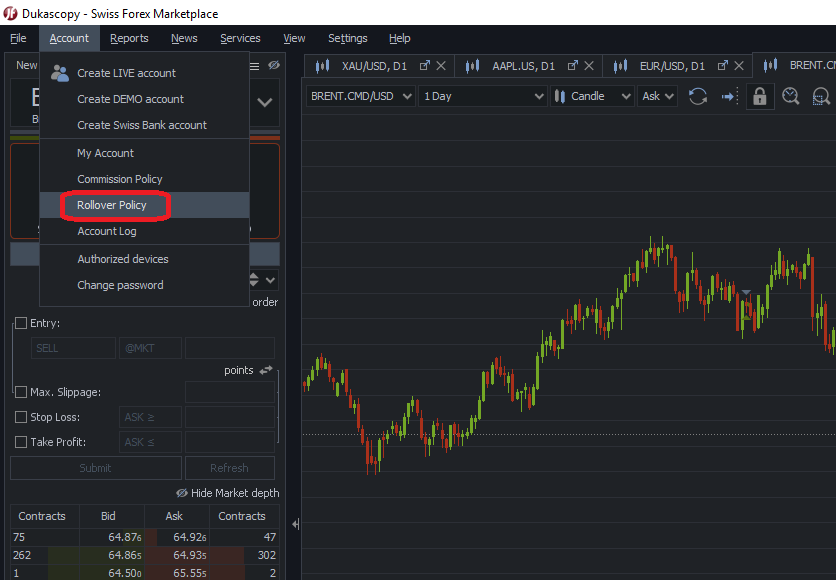The width and height of the screenshot is (836, 580).
Task: Open the View menu
Action: point(294,38)
